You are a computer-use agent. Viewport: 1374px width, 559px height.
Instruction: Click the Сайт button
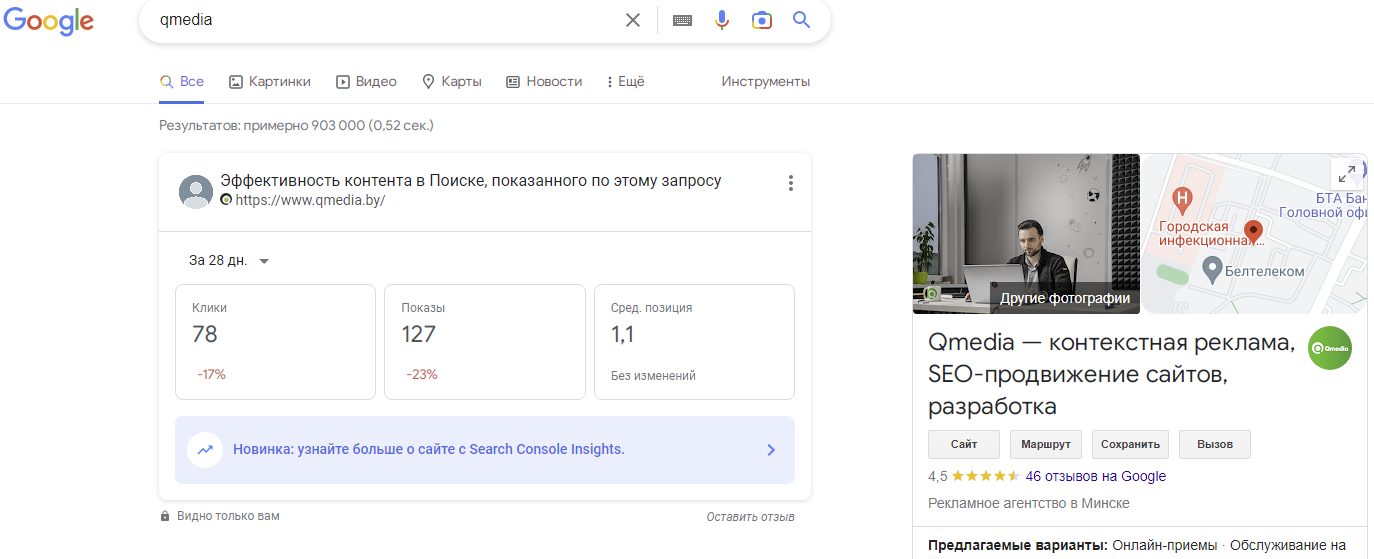(964, 445)
